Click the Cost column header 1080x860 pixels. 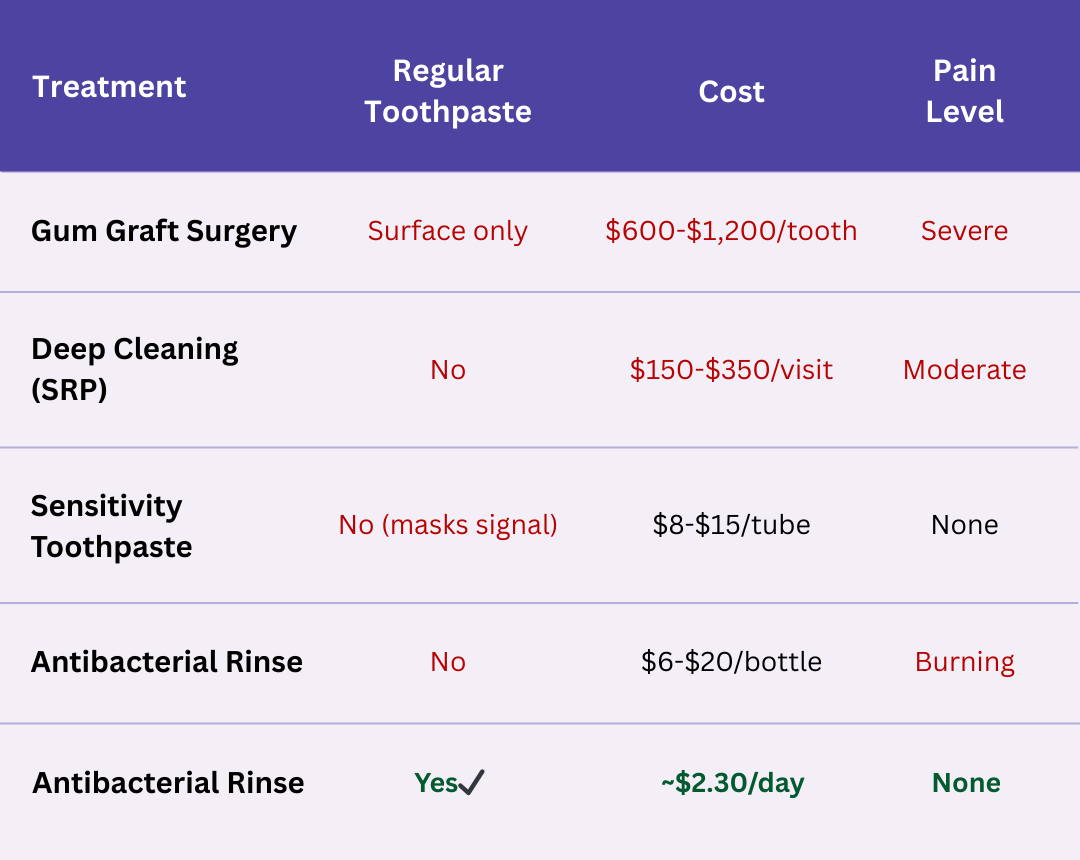[731, 92]
